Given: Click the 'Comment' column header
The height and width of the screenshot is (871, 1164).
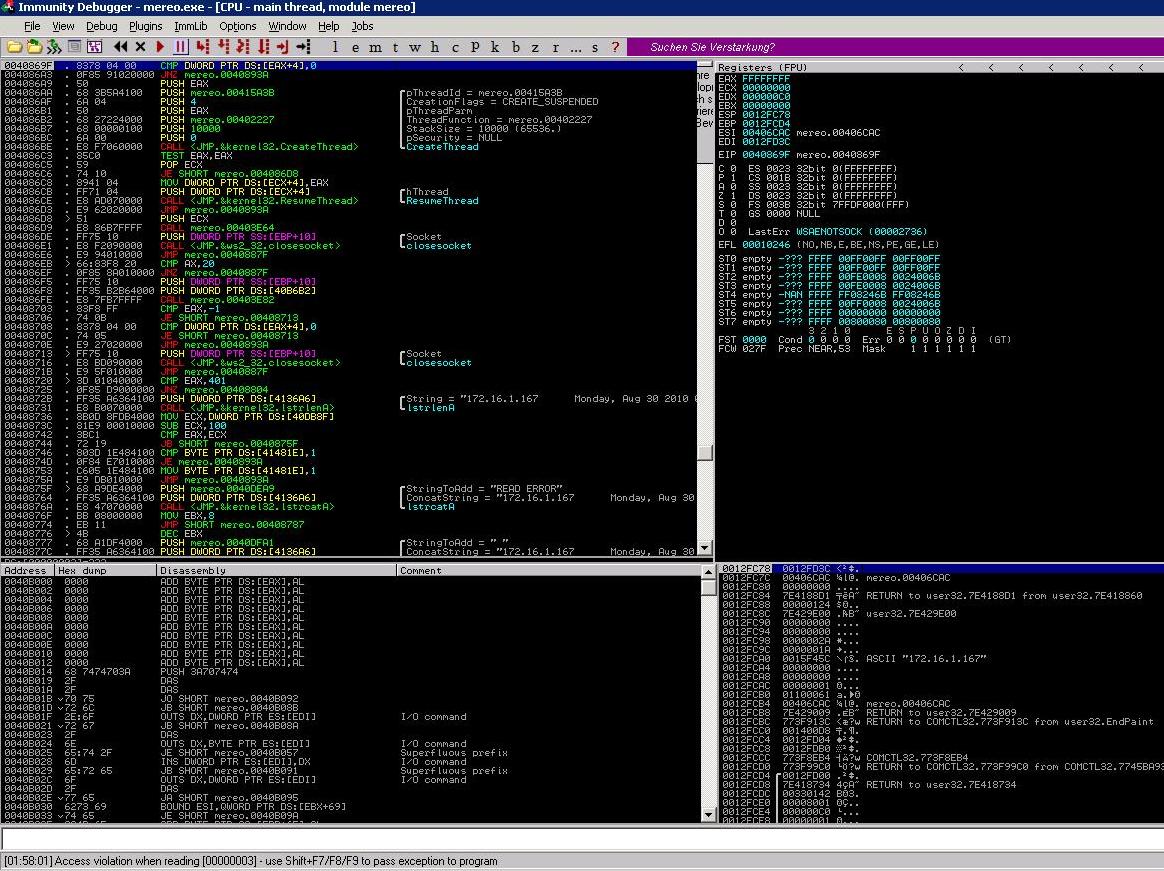Looking at the screenshot, I should (547, 570).
